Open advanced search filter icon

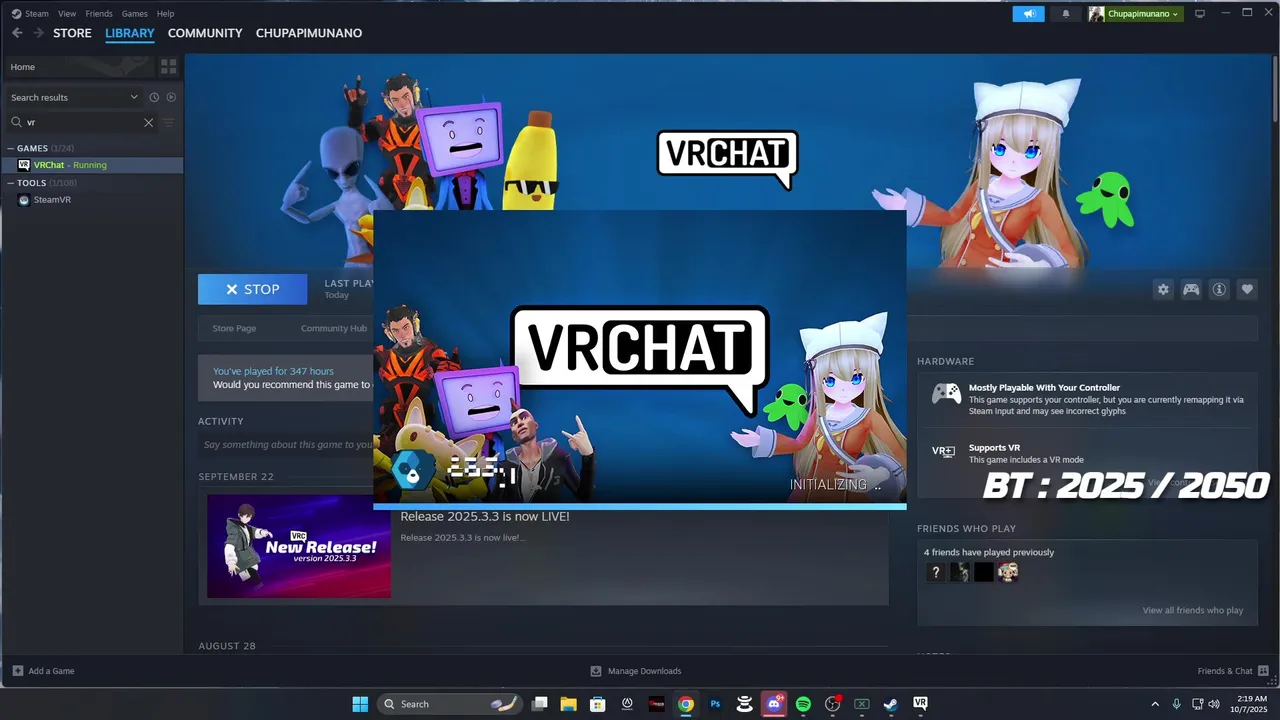(168, 122)
